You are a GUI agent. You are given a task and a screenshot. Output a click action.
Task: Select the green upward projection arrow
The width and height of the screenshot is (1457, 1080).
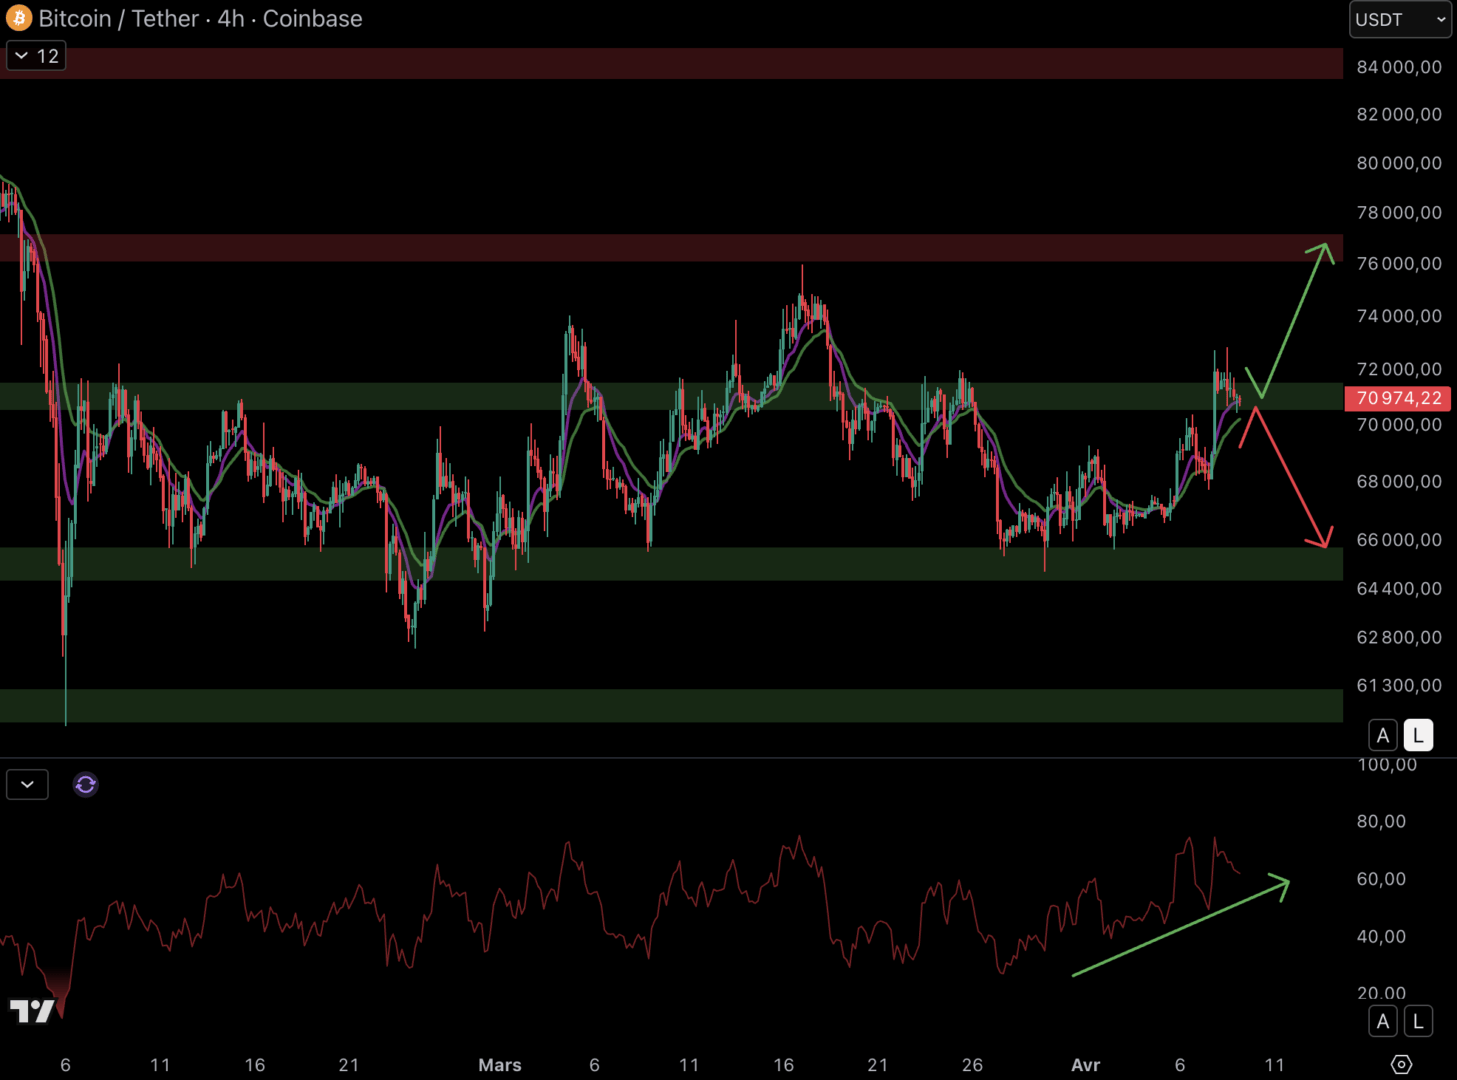click(x=1297, y=320)
